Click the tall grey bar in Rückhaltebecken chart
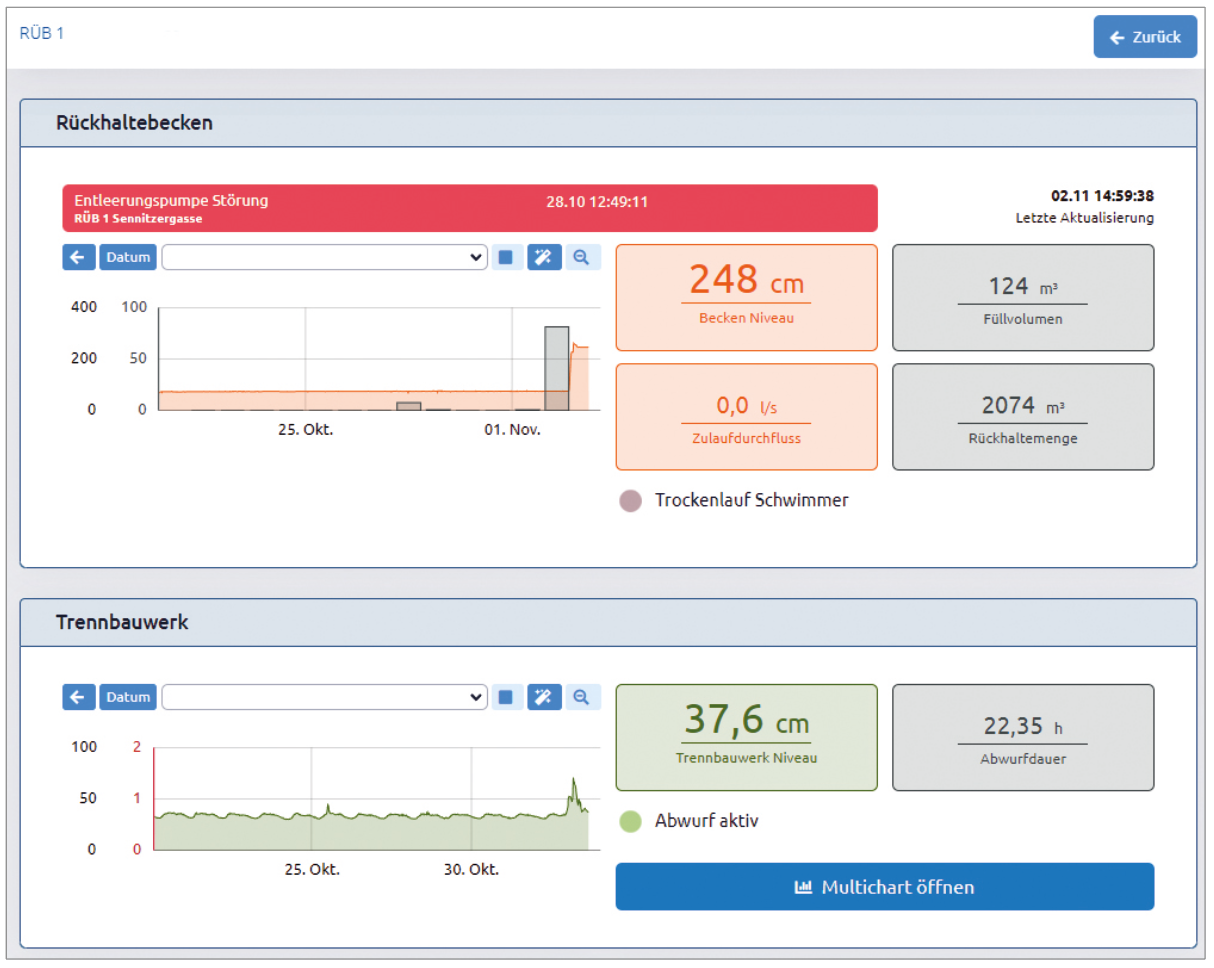 (x=557, y=368)
